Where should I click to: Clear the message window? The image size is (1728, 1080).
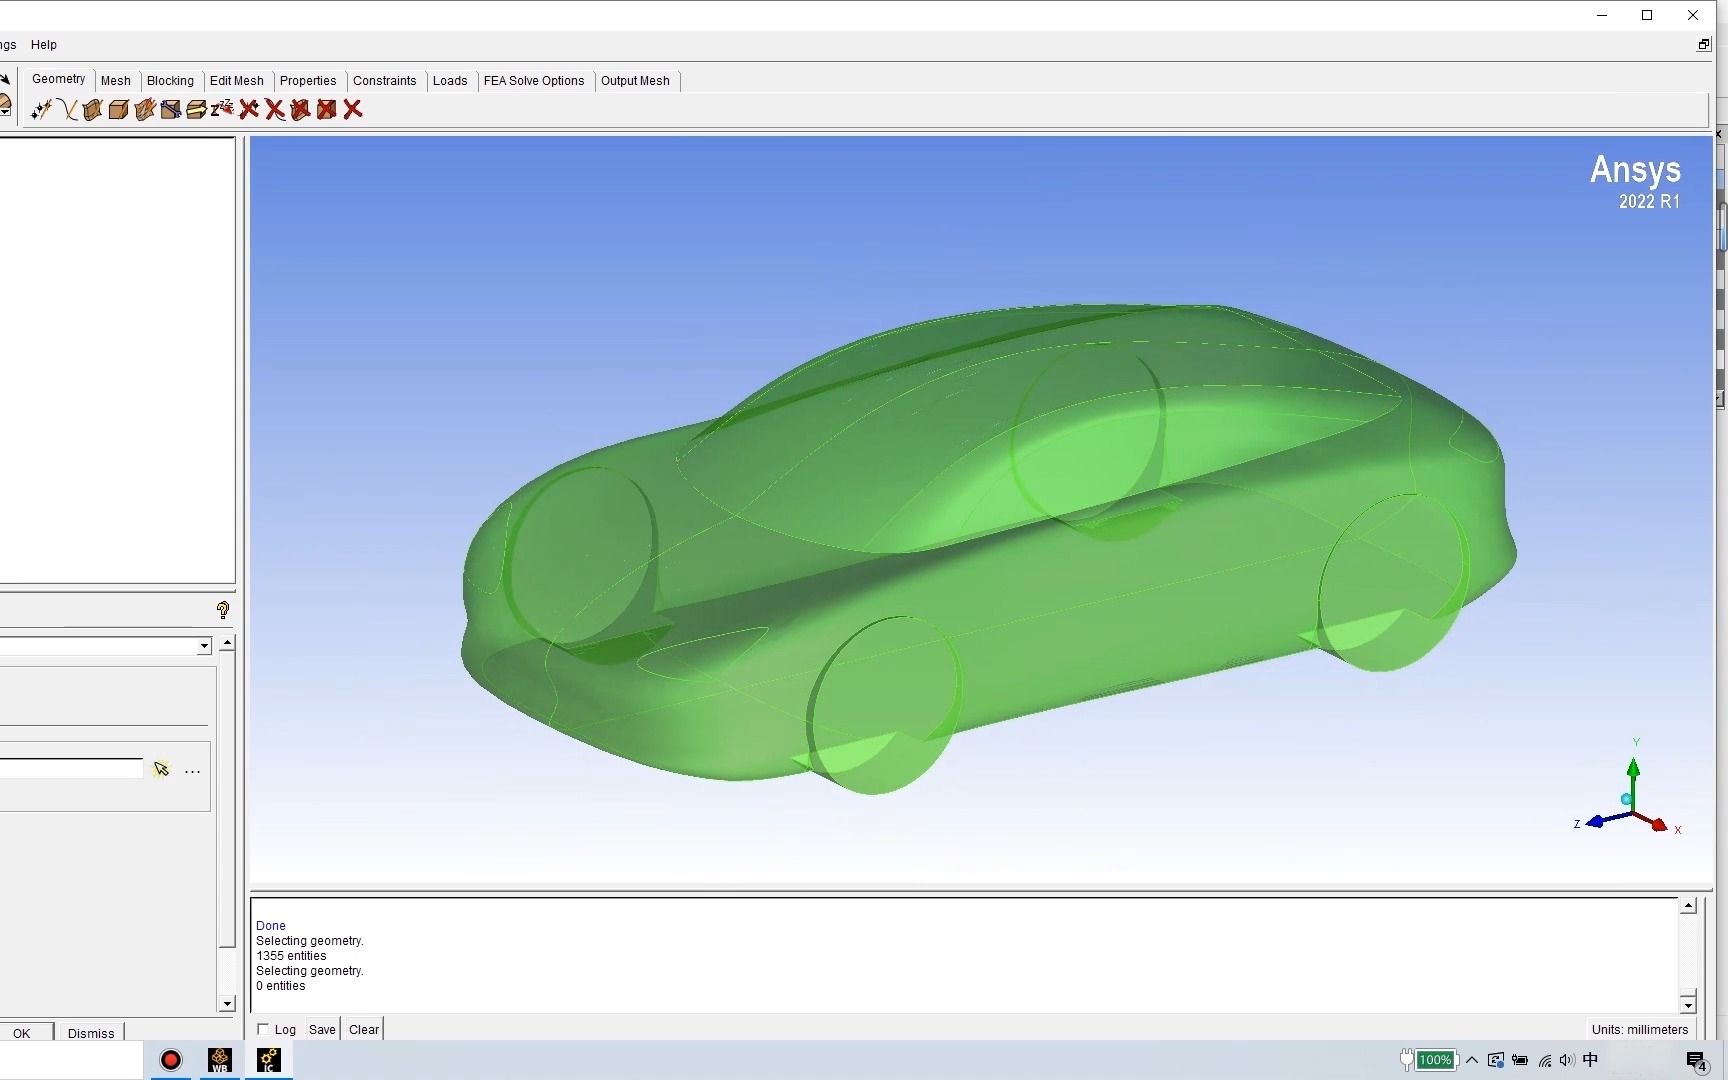coord(364,1029)
